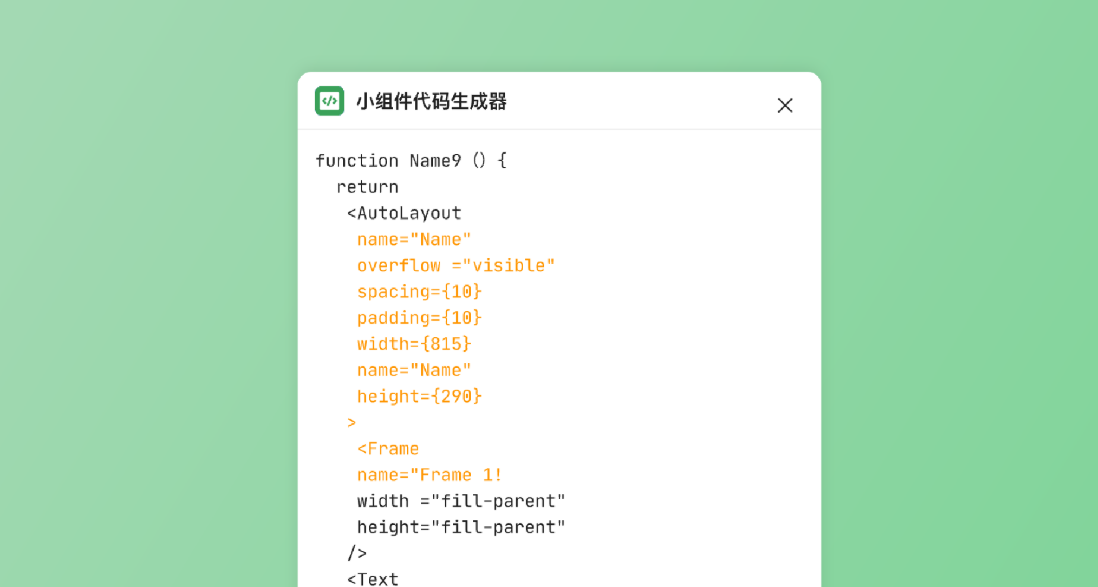The image size is (1098, 587).
Task: Click the function Name9 () { line
Action: [411, 160]
